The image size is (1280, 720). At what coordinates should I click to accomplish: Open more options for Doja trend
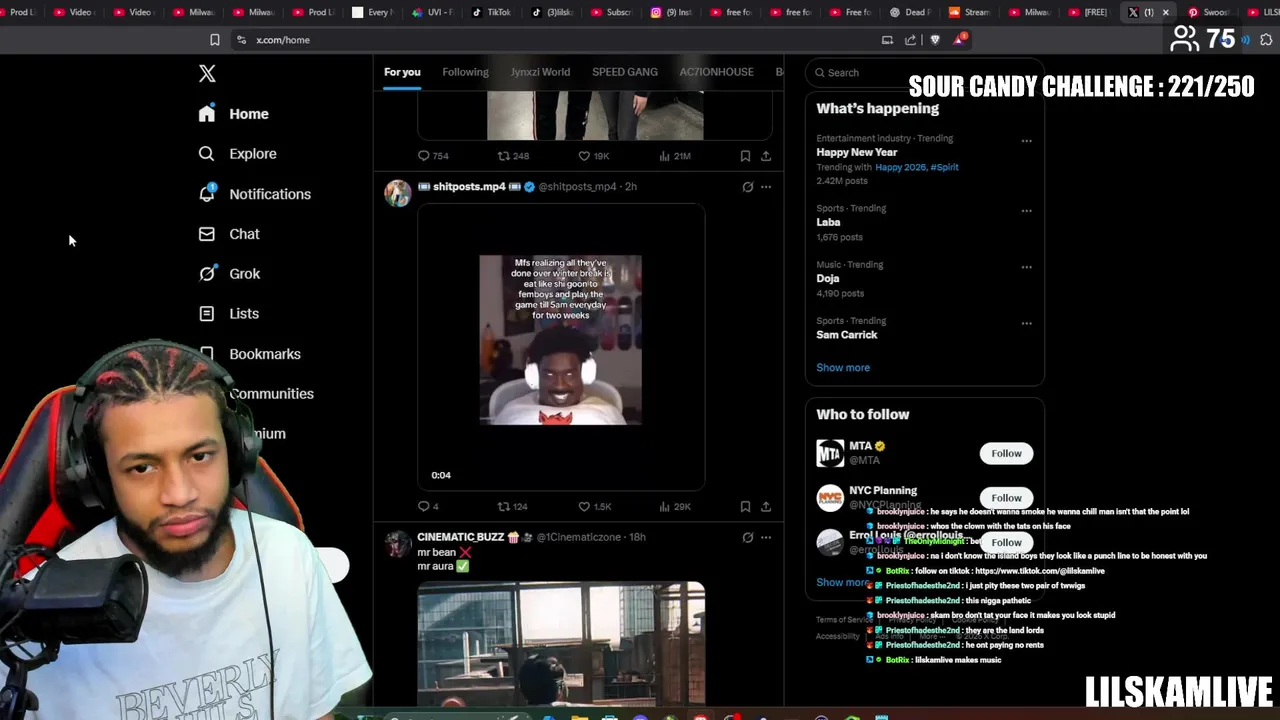coord(1026,267)
